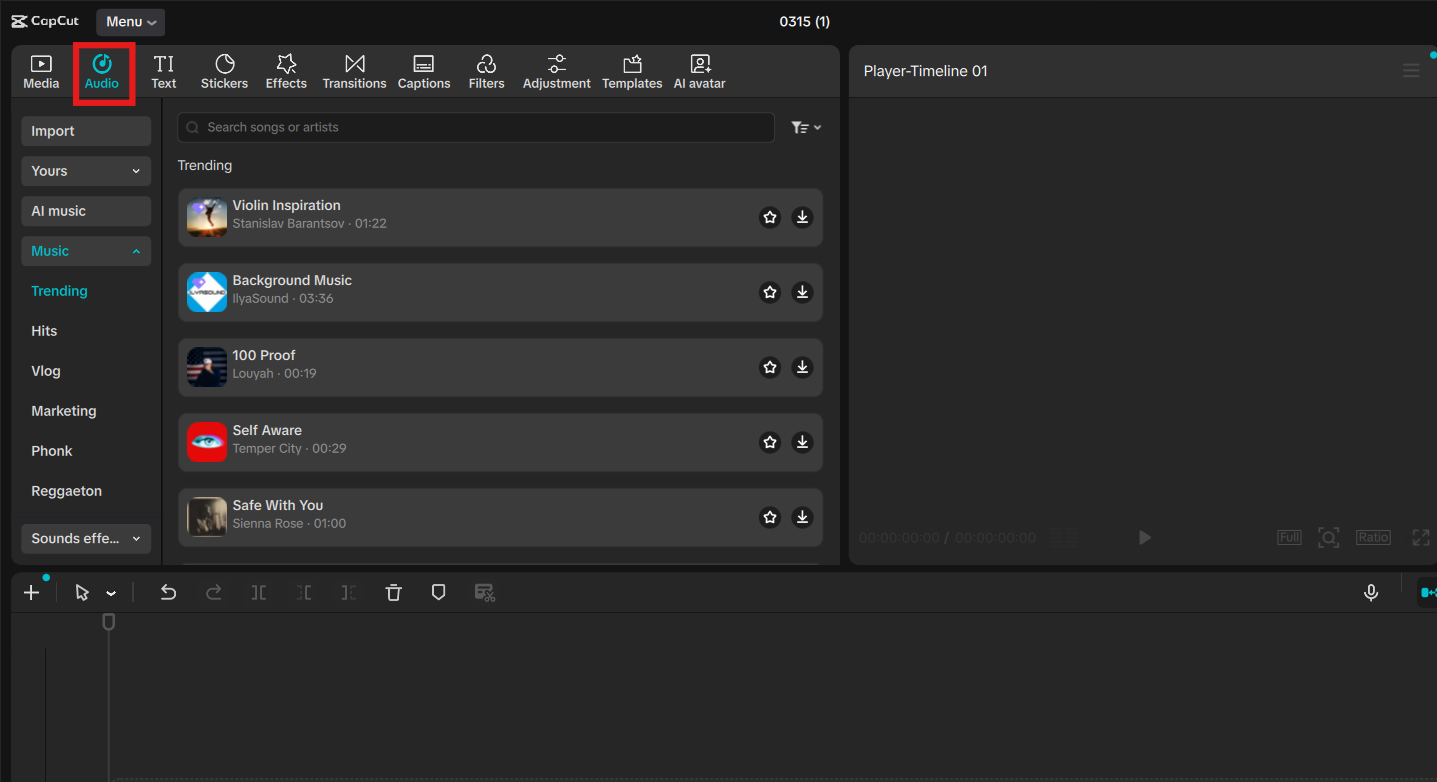
Task: Favorite the Background Music track
Action: pyautogui.click(x=770, y=292)
